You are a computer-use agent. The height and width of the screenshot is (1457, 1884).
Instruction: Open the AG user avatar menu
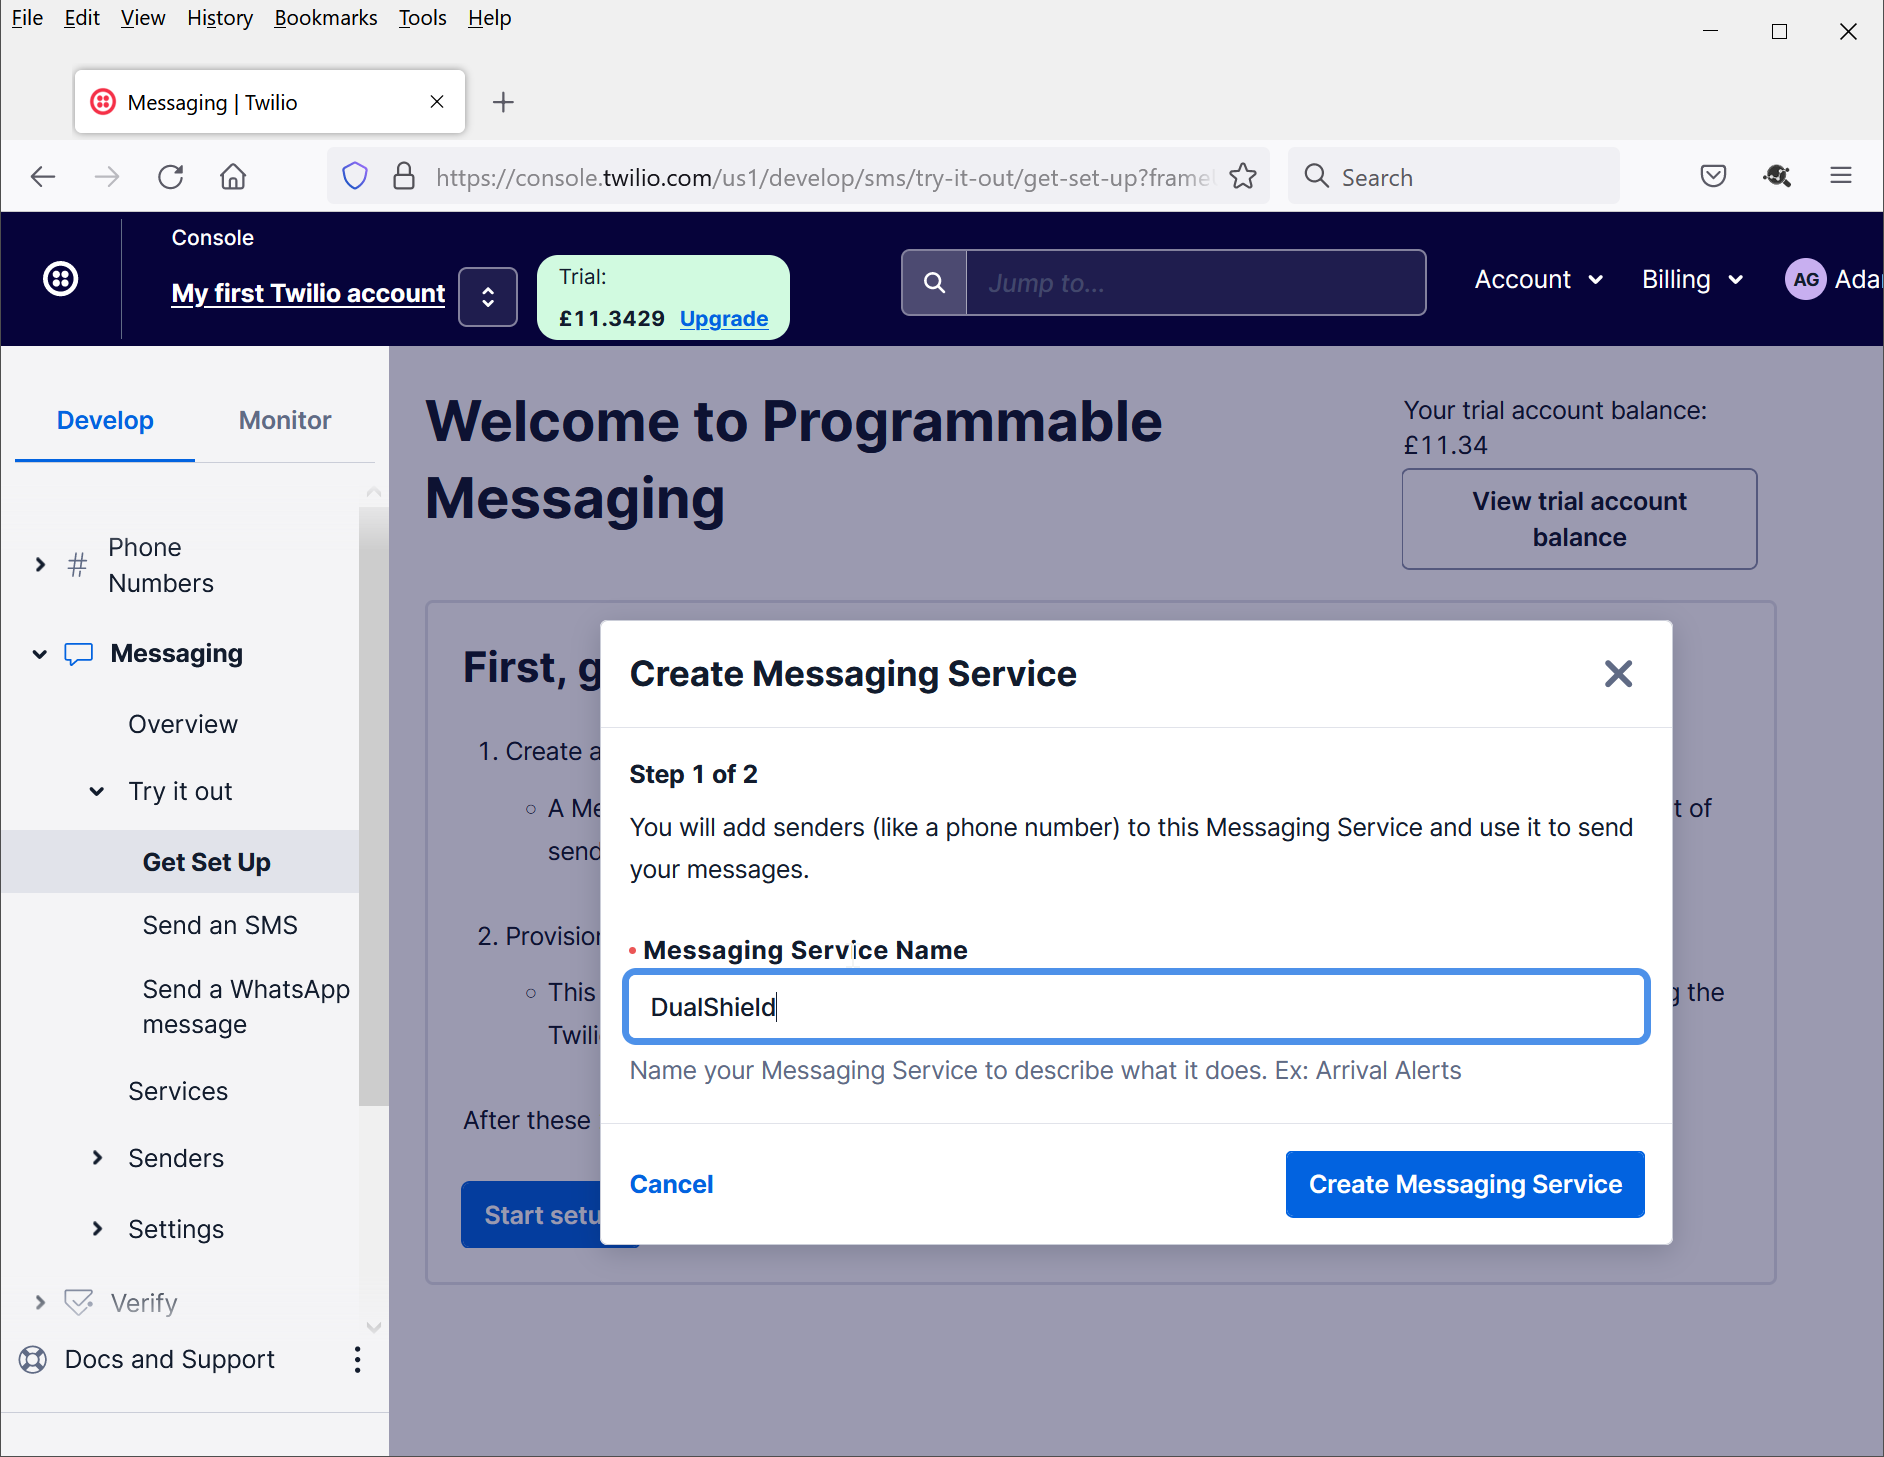pyautogui.click(x=1805, y=280)
